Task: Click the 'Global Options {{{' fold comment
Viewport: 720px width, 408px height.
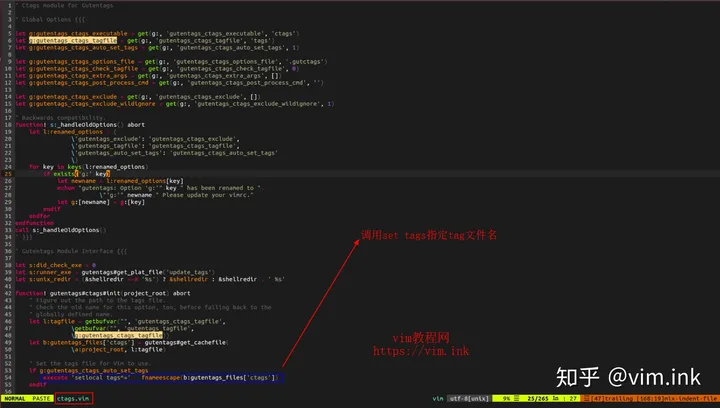Action: tap(53, 20)
